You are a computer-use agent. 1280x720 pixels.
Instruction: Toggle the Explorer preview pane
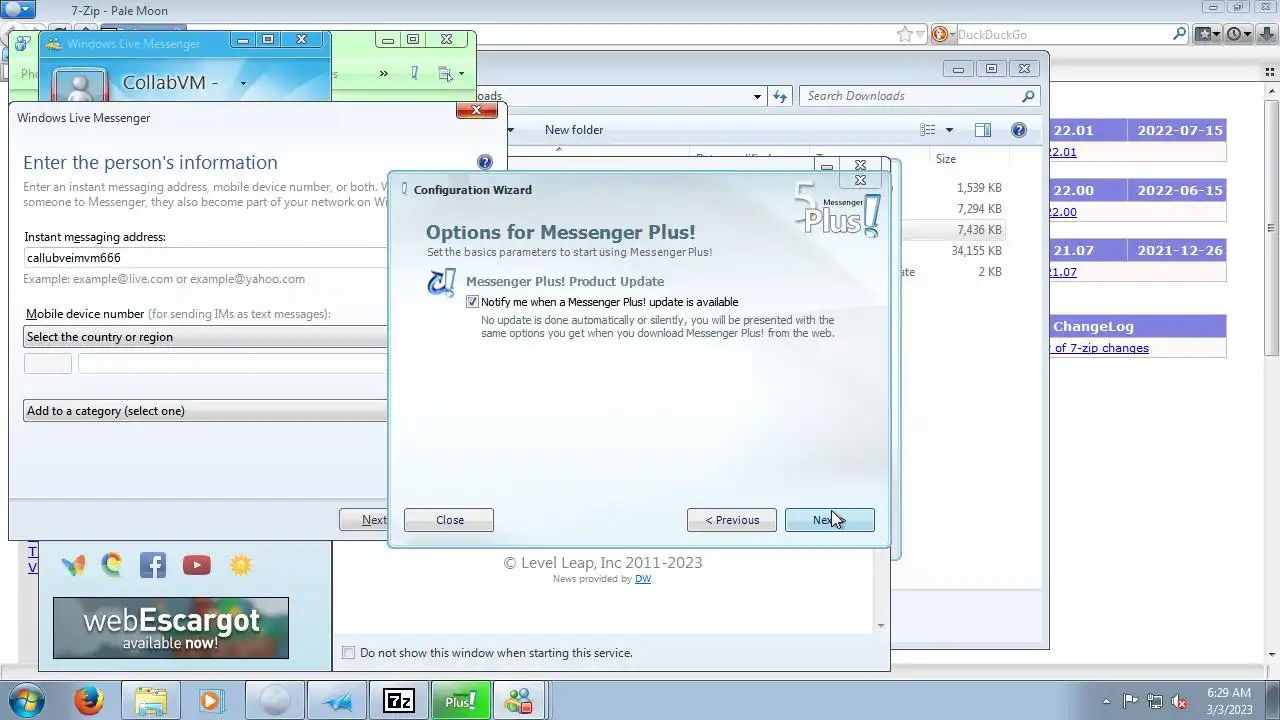(982, 130)
